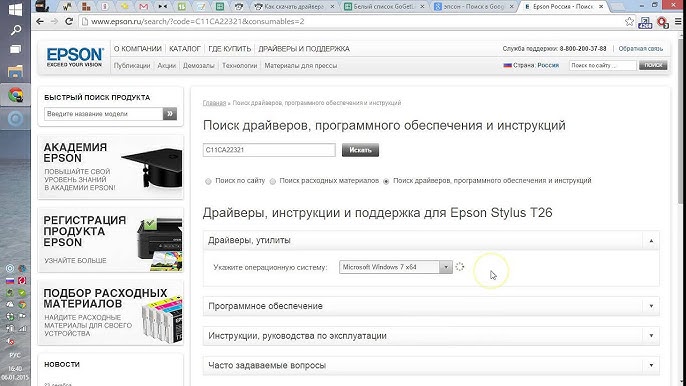The height and width of the screenshot is (386, 686).
Task: Select 'Поиск расходных материалов' radio button
Action: [273, 181]
